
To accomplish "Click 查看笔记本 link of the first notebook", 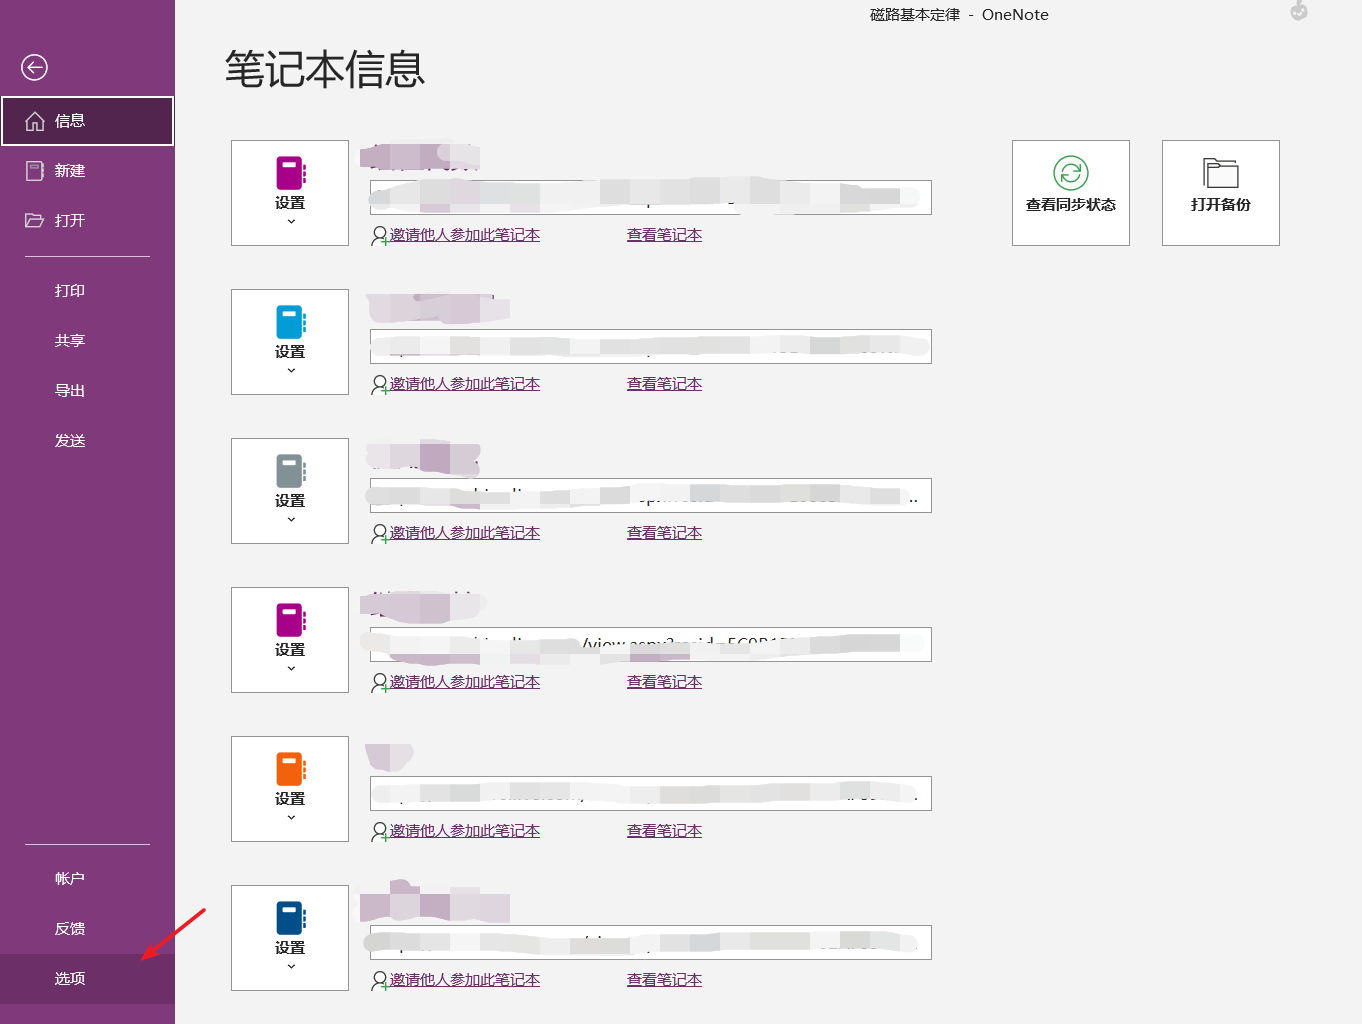I will coord(664,234).
